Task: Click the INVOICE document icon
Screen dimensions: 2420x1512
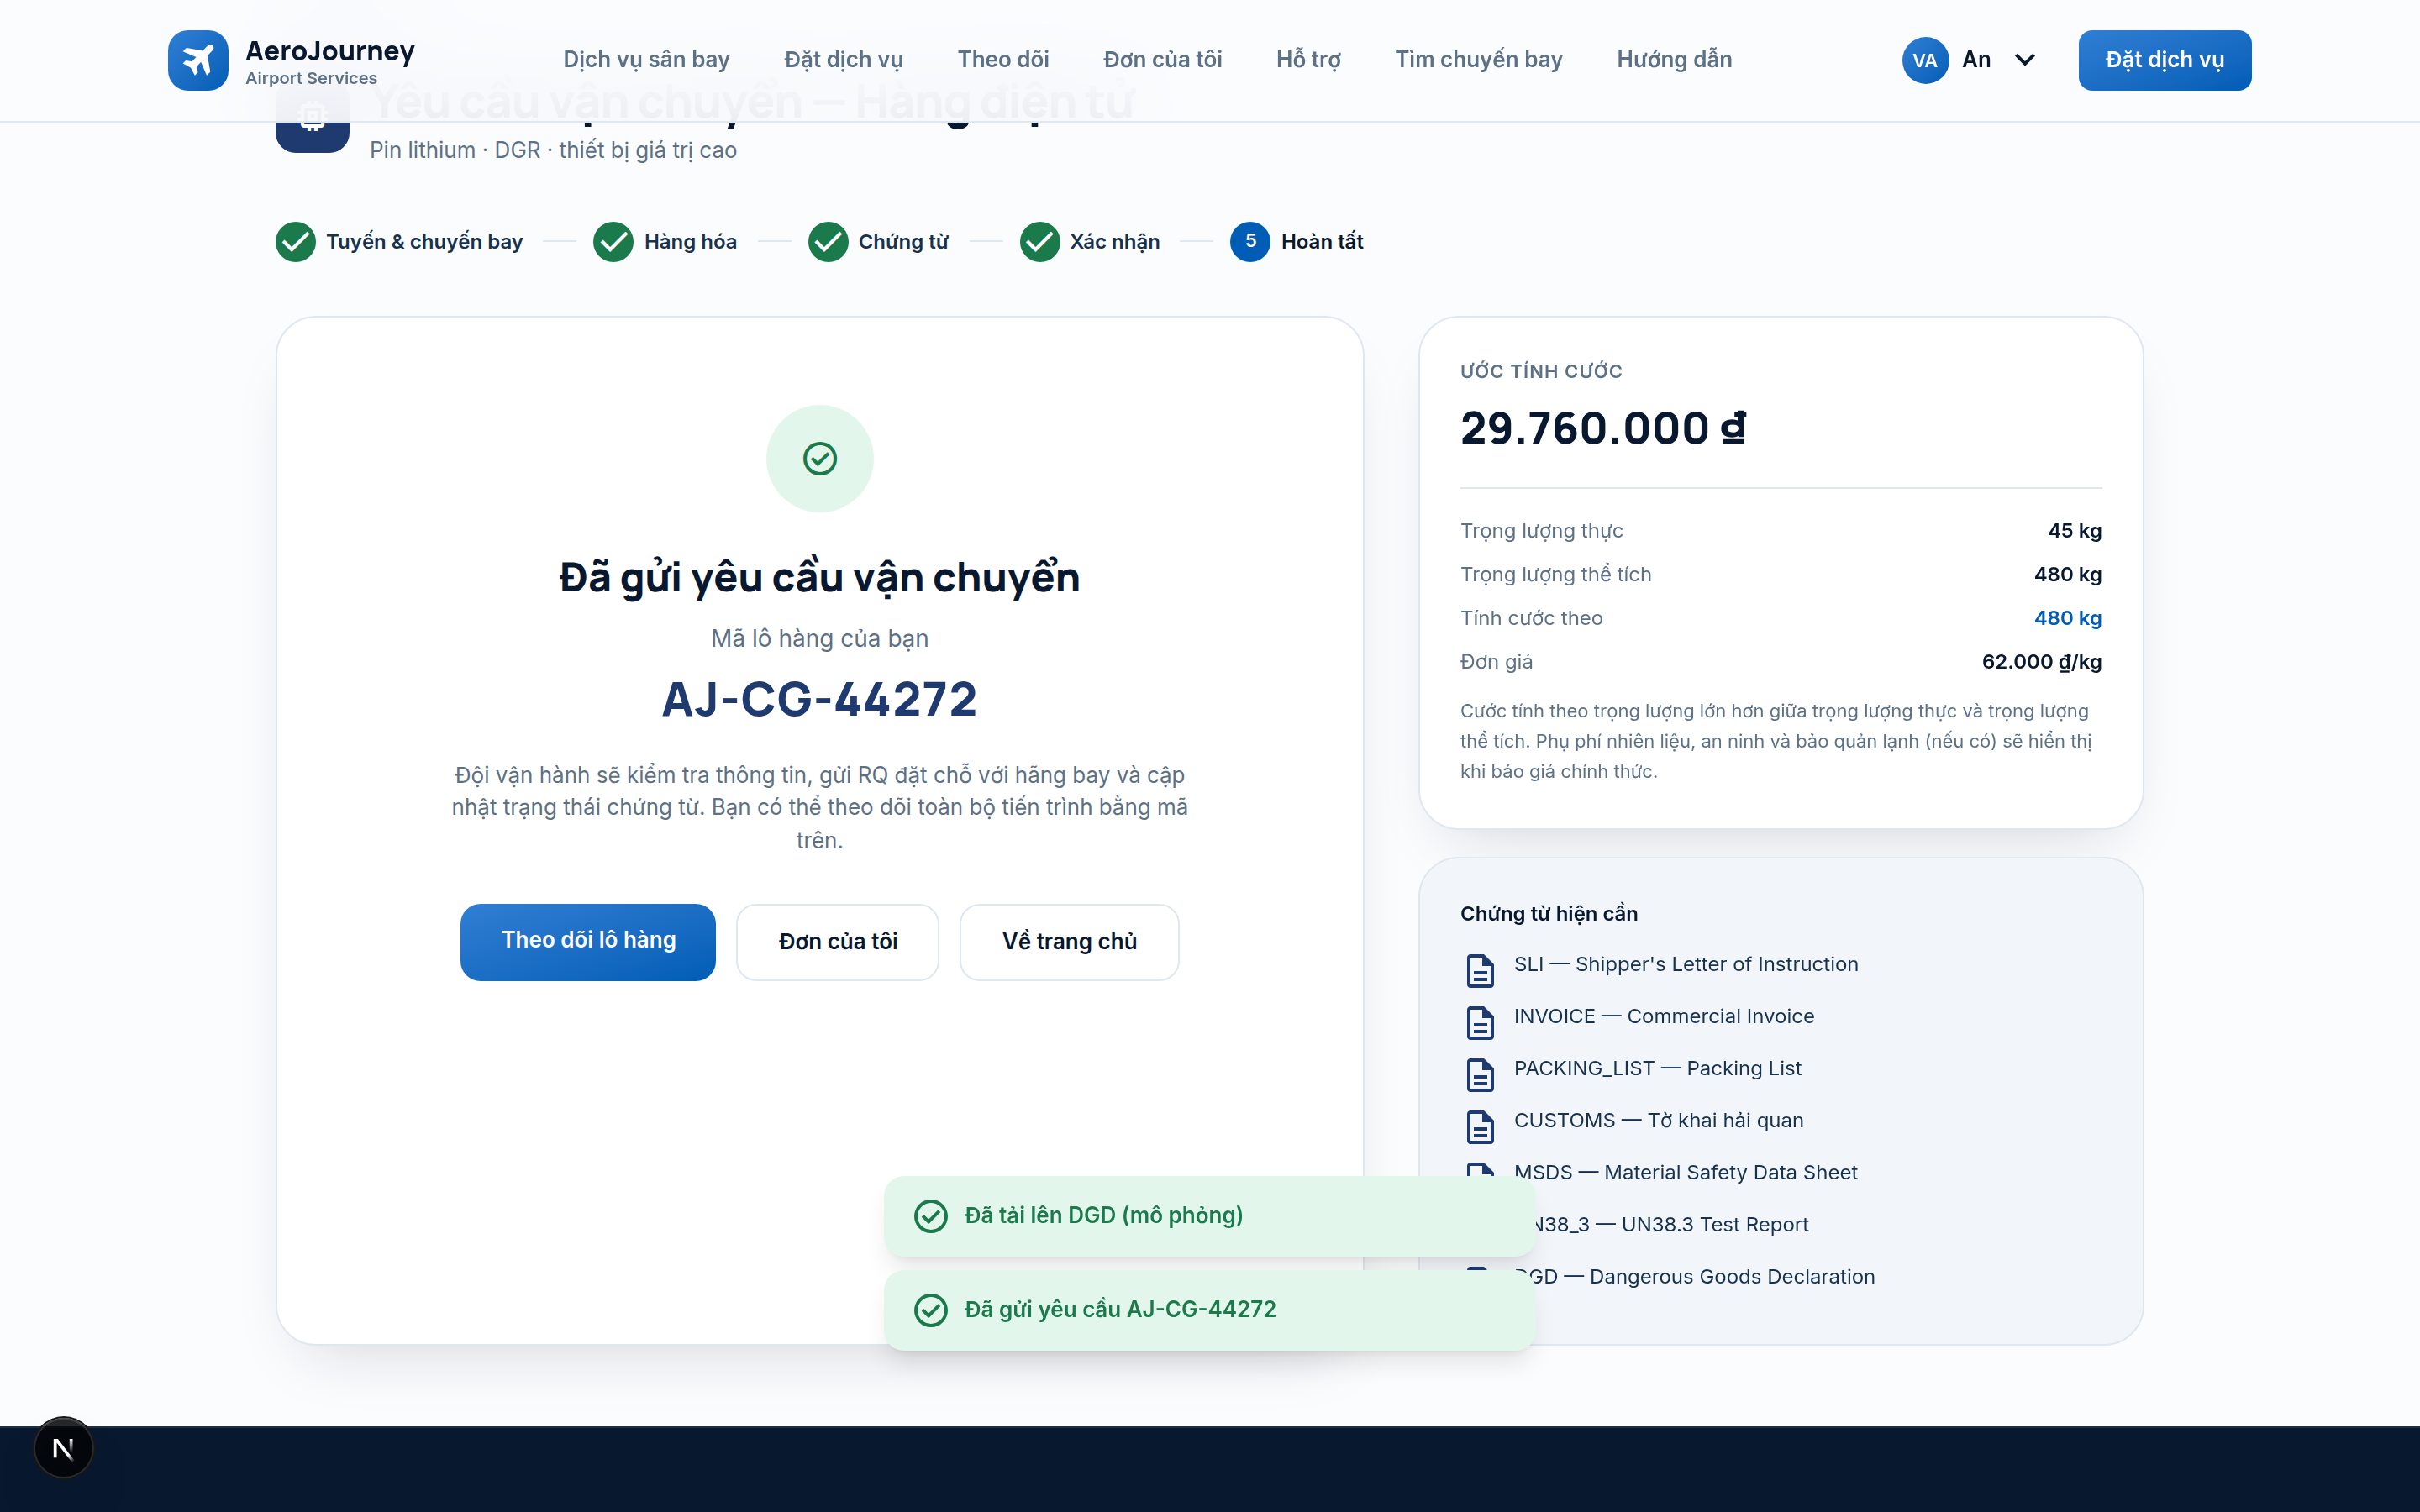Action: click(1480, 1022)
